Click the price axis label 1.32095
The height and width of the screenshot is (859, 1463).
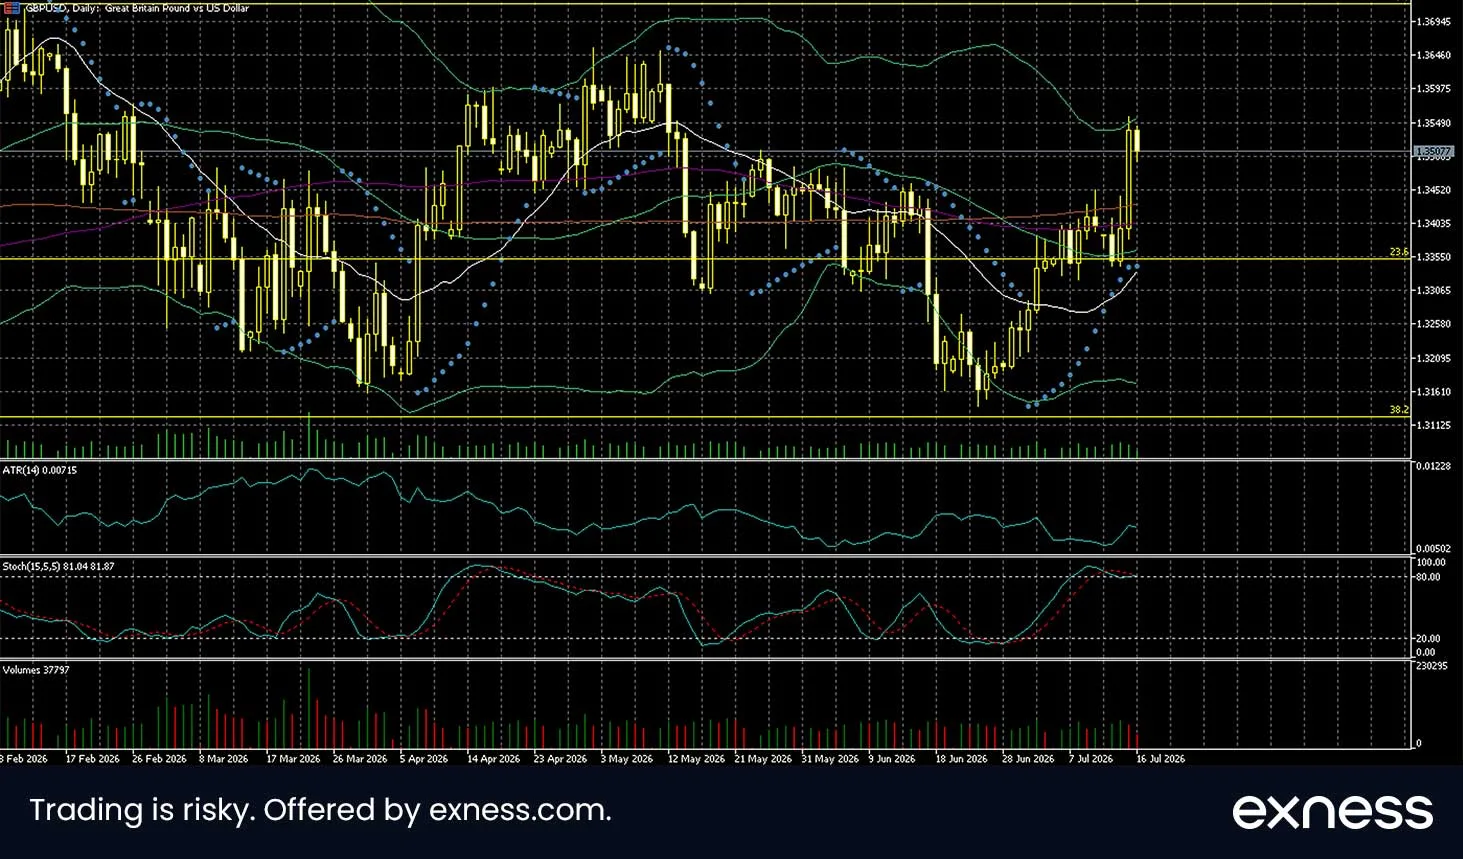point(1434,358)
